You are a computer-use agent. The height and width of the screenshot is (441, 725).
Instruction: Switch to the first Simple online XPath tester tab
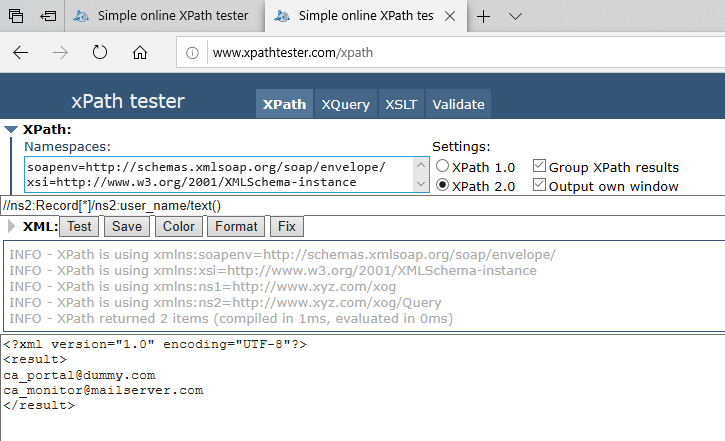click(165, 16)
